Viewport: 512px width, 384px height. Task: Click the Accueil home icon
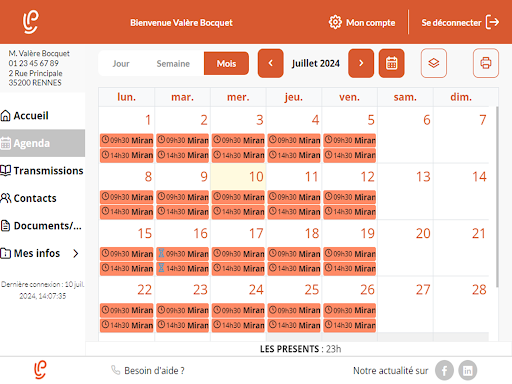pyautogui.click(x=6, y=116)
